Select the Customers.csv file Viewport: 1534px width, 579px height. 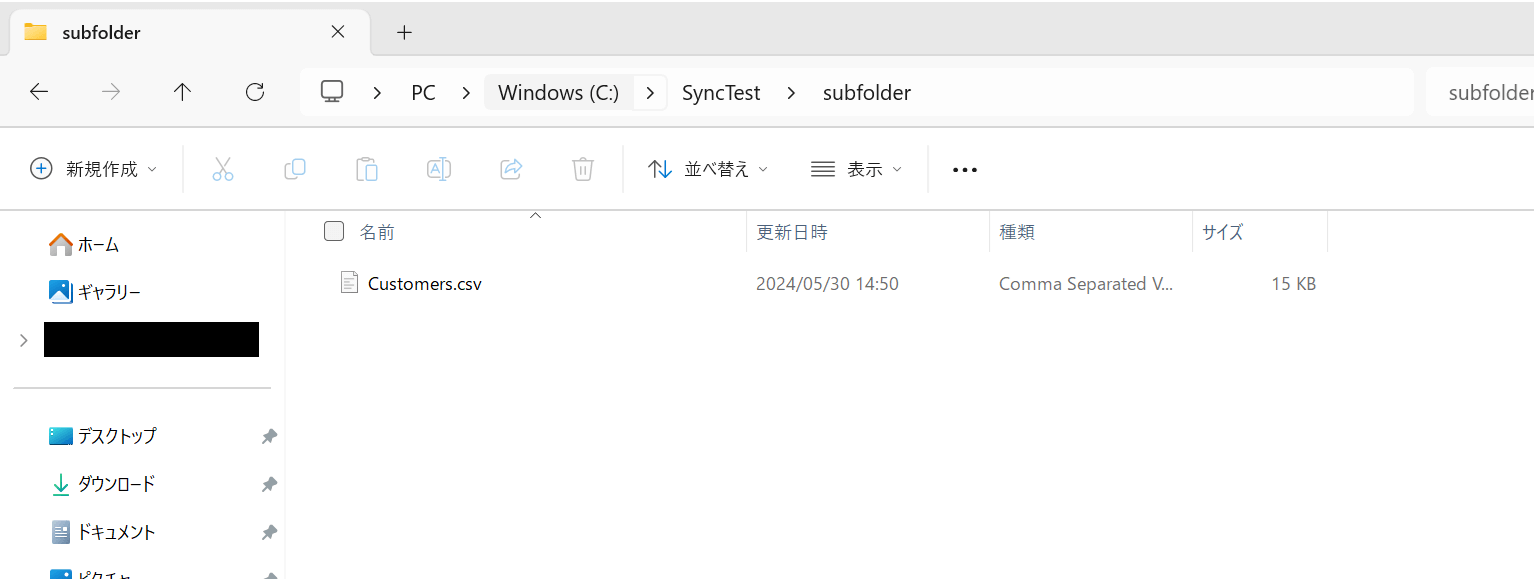click(424, 284)
